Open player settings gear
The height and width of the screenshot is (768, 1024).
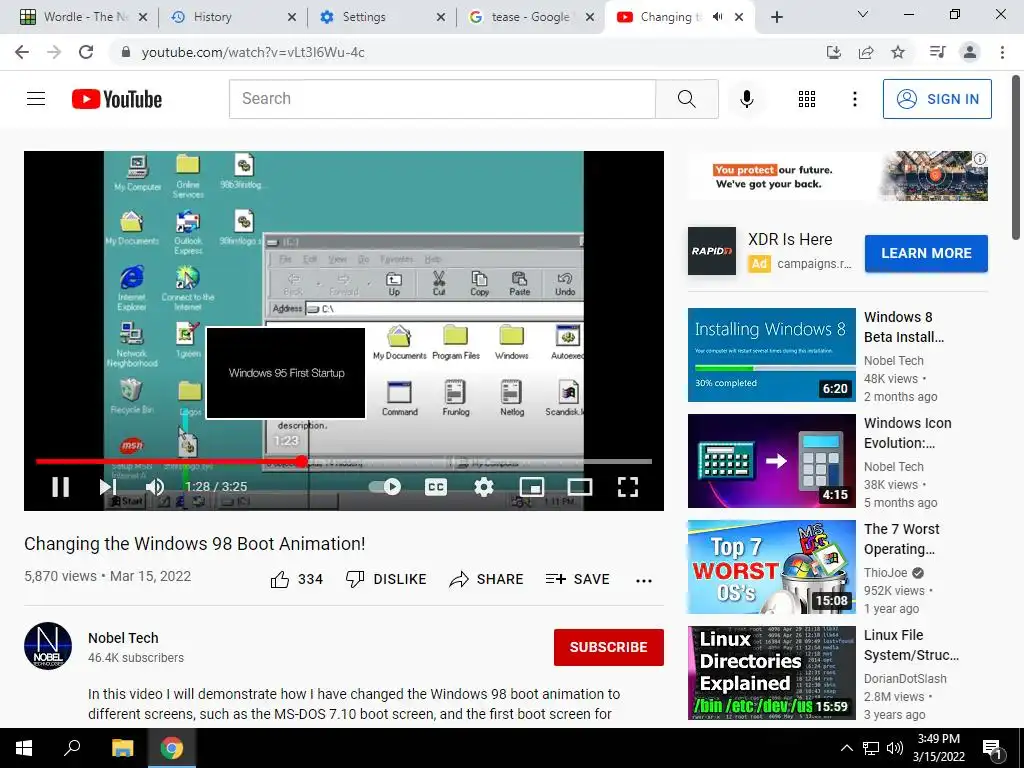click(x=484, y=487)
